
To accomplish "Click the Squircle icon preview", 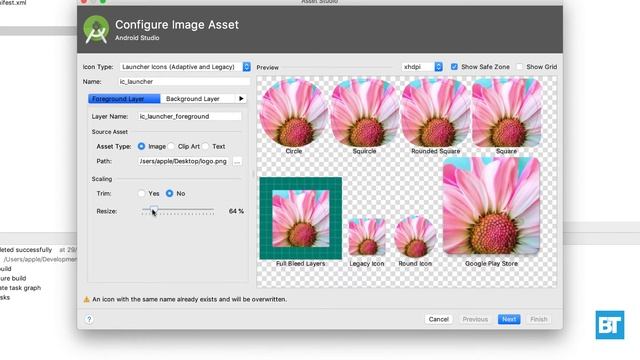I will pyautogui.click(x=364, y=113).
